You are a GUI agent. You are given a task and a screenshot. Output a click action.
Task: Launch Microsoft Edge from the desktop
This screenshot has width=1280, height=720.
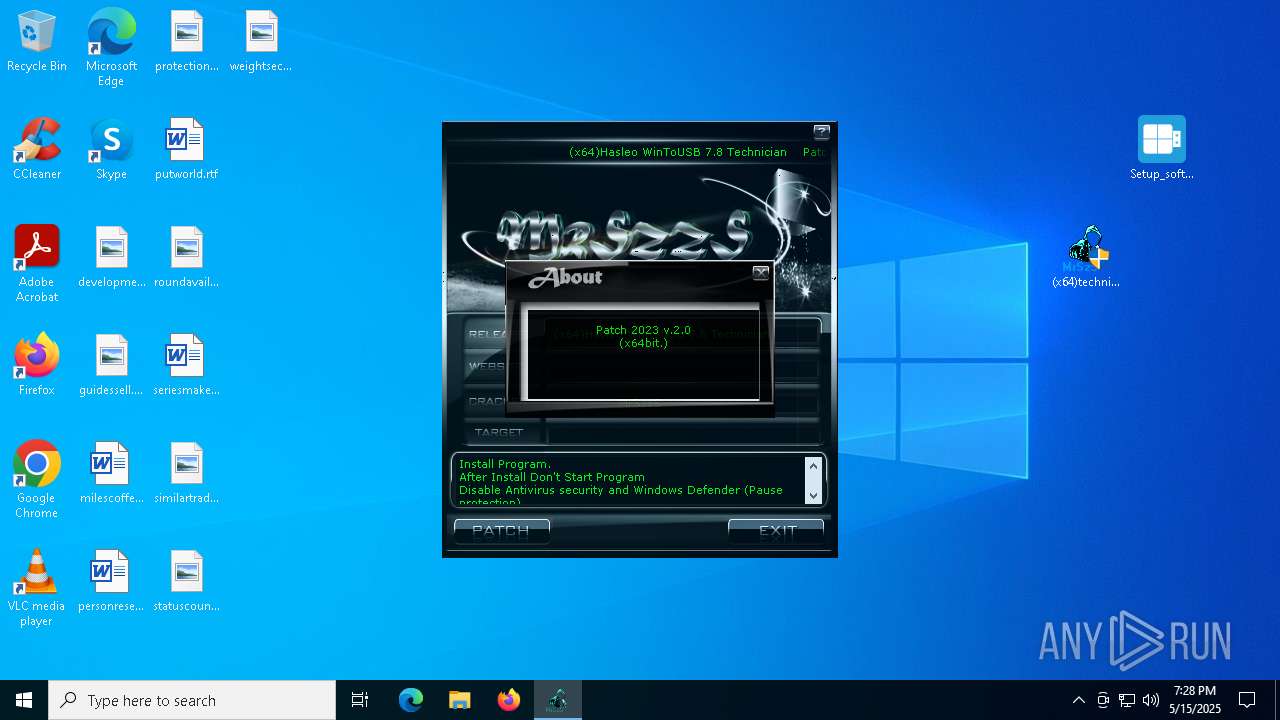pos(111,48)
